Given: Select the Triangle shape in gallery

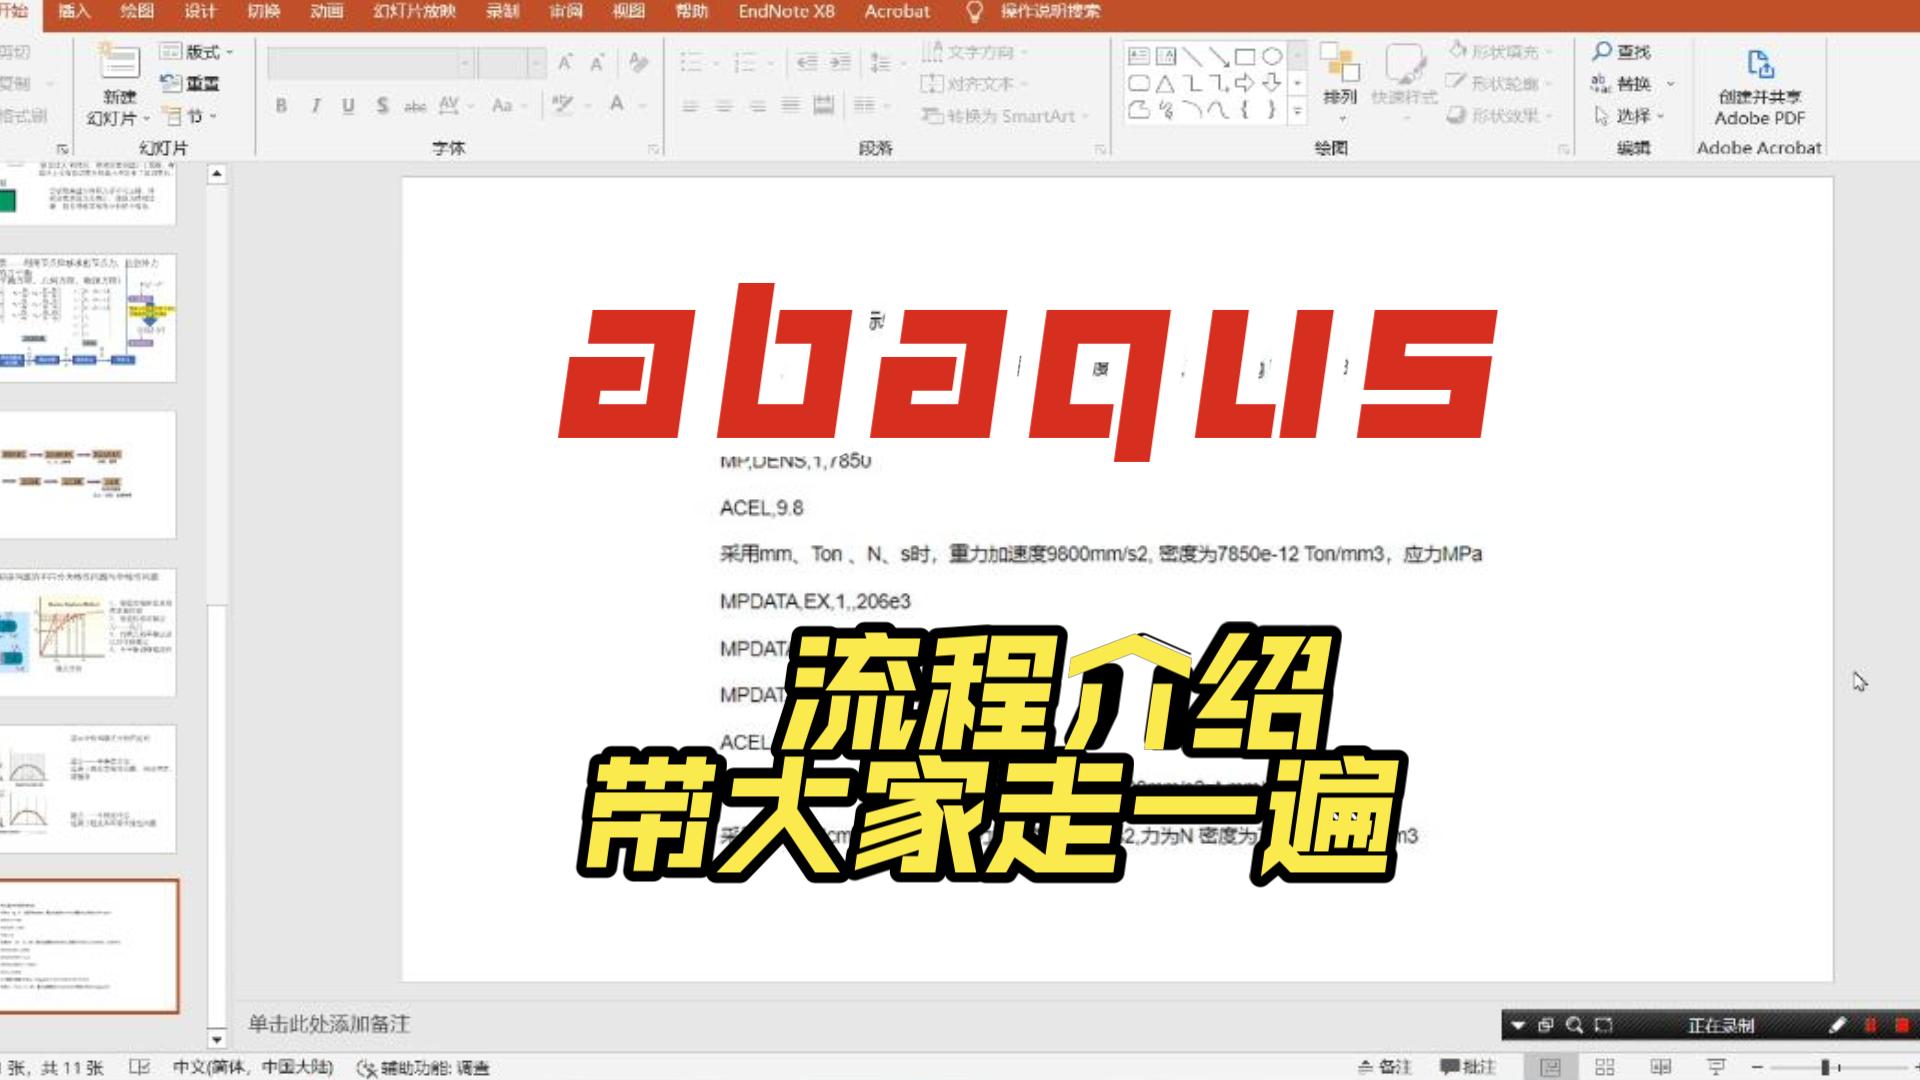Looking at the screenshot, I should click(1165, 83).
